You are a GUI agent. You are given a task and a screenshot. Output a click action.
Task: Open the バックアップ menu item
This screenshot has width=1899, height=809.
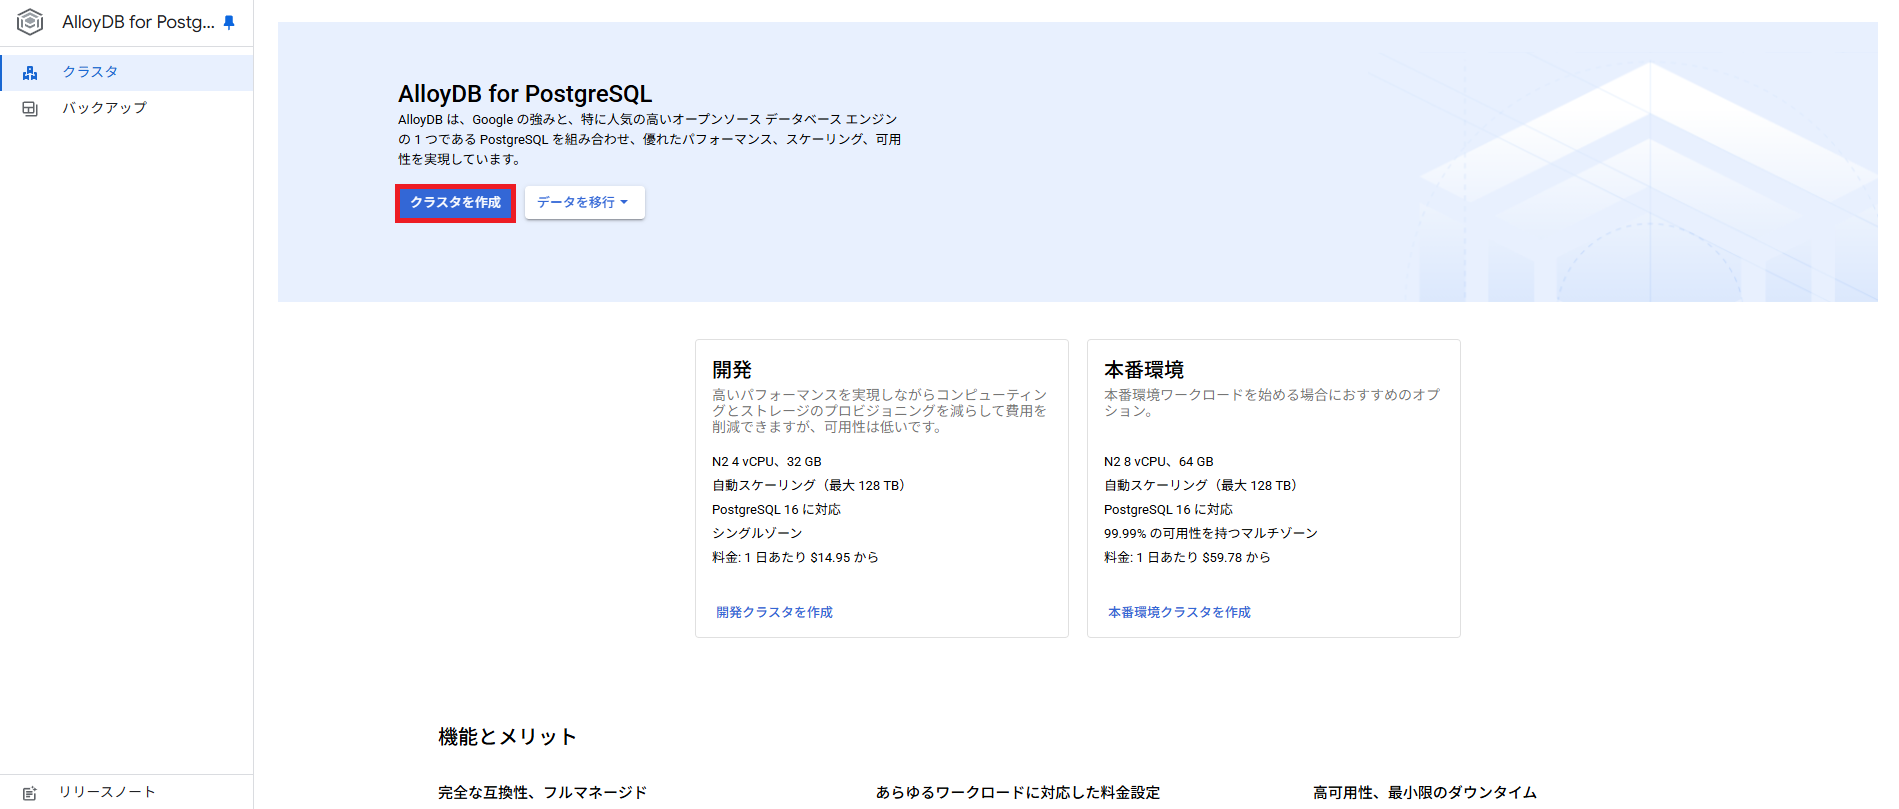[x=126, y=108]
